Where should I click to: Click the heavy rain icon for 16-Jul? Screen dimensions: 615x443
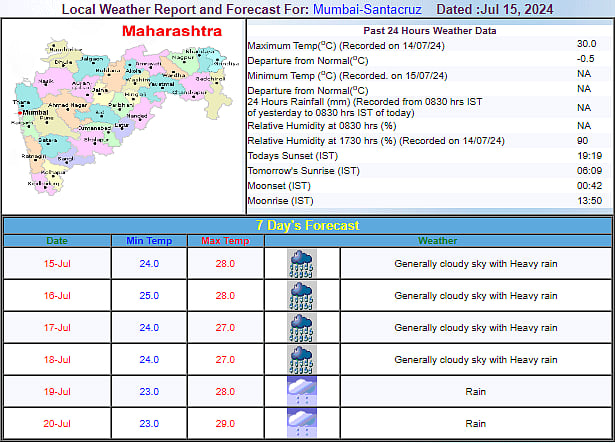click(302, 296)
